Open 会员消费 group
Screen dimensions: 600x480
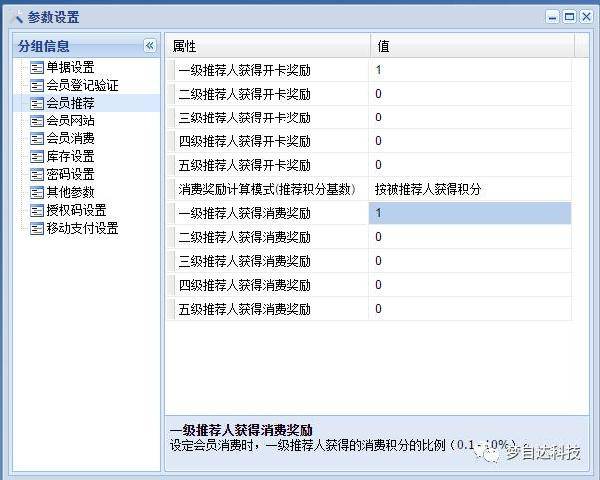(70, 139)
